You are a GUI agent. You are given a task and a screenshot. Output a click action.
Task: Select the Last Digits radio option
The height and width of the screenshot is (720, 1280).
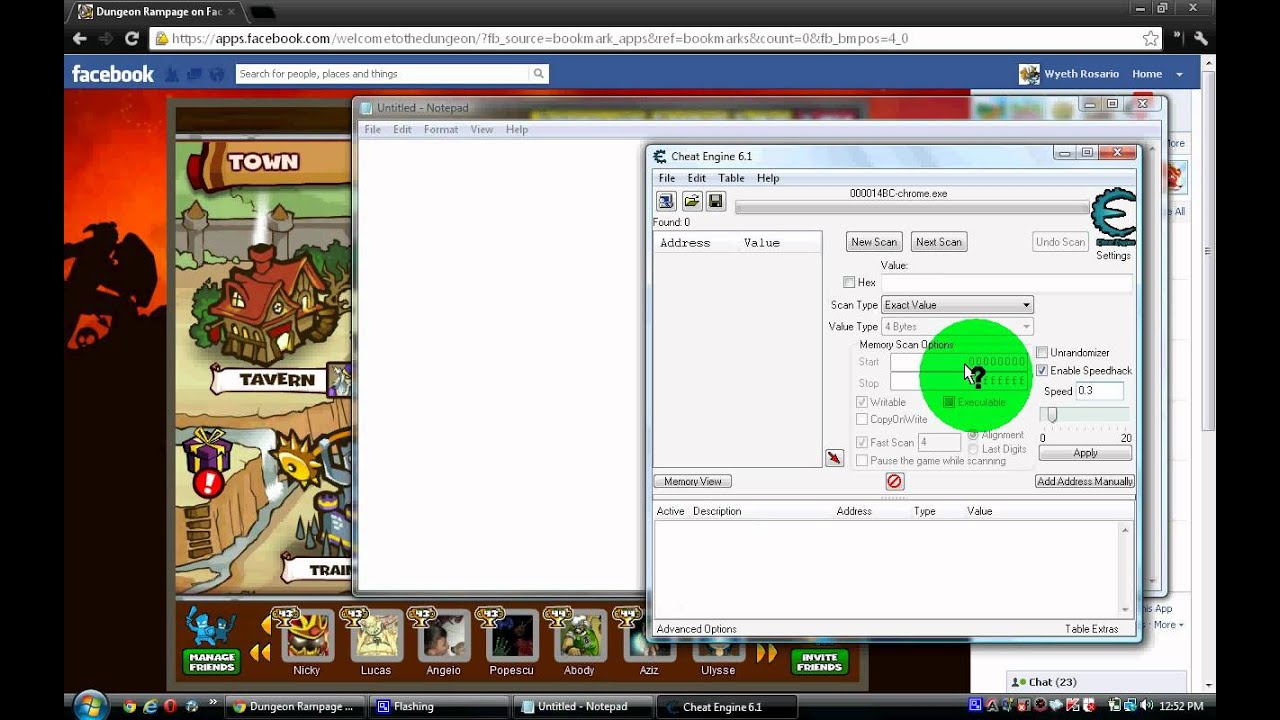click(973, 449)
